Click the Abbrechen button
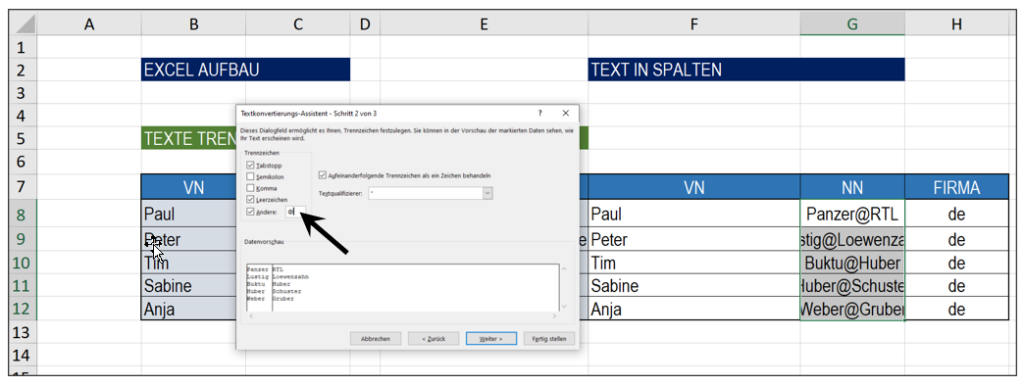Viewport: 1024px width, 386px height. click(376, 338)
